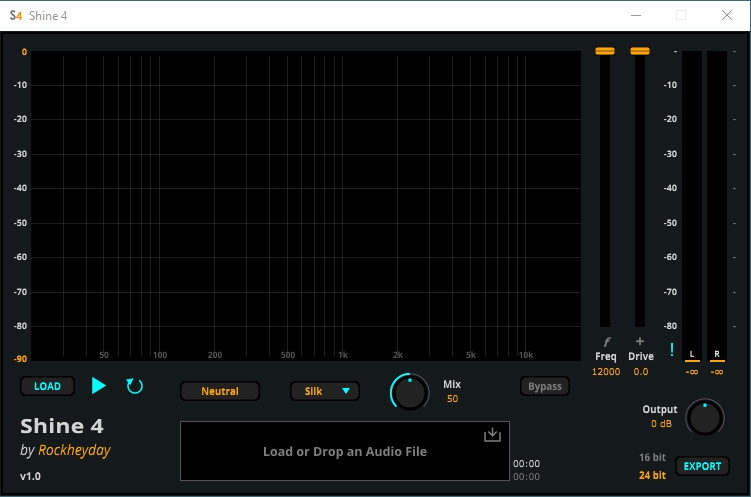Click the Neutral preset button
The height and width of the screenshot is (497, 751).
point(220,391)
